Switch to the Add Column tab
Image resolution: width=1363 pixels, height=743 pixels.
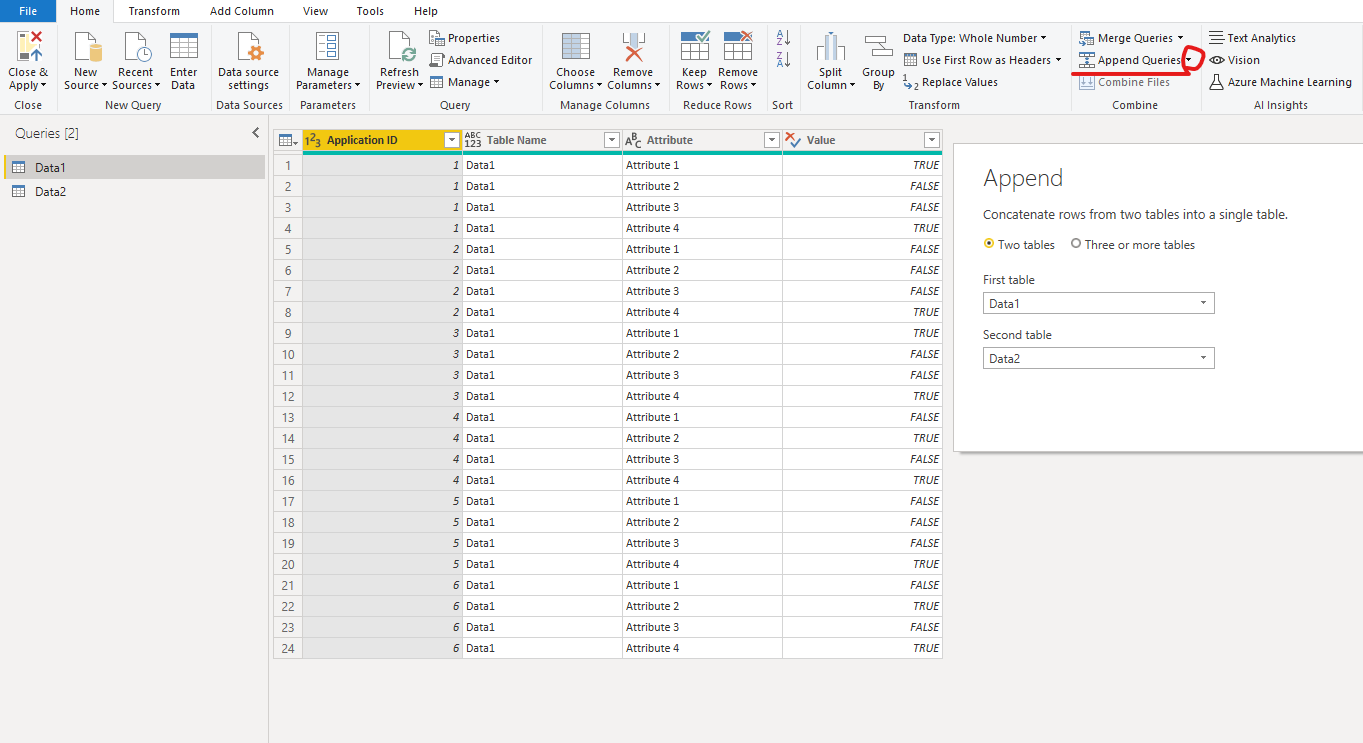point(242,11)
